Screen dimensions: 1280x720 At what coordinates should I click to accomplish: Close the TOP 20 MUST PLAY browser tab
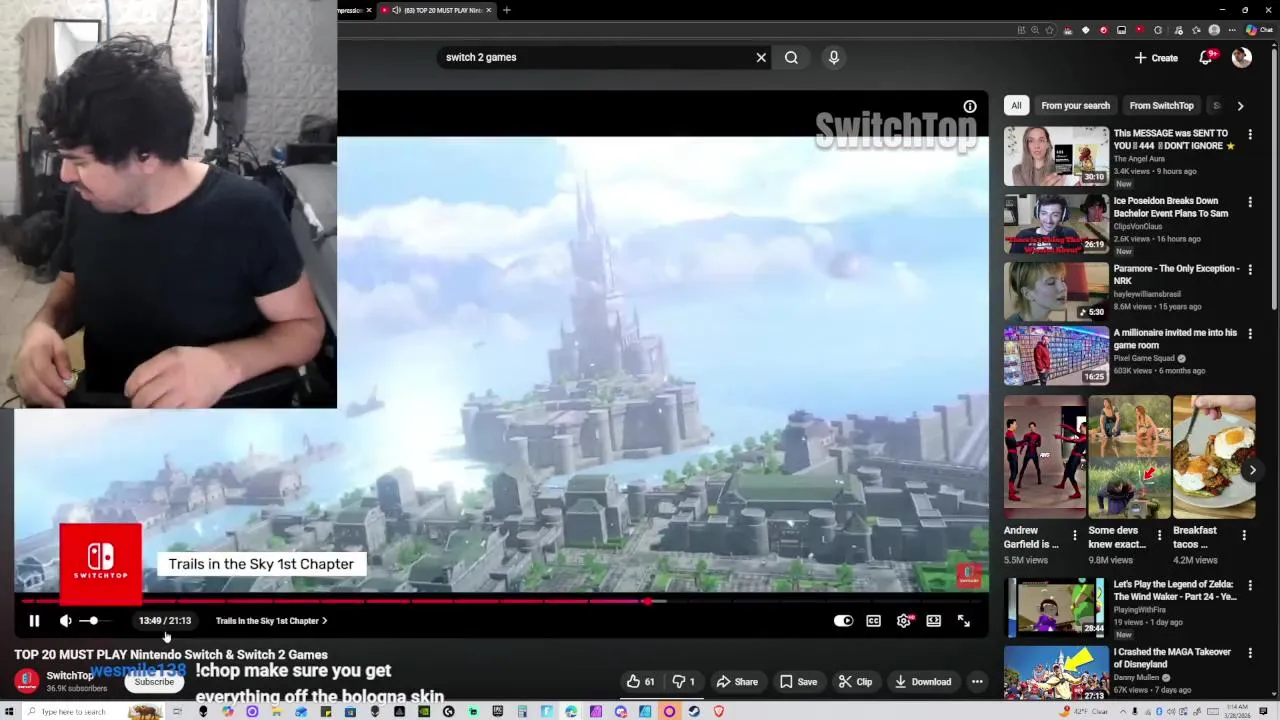tap(489, 10)
